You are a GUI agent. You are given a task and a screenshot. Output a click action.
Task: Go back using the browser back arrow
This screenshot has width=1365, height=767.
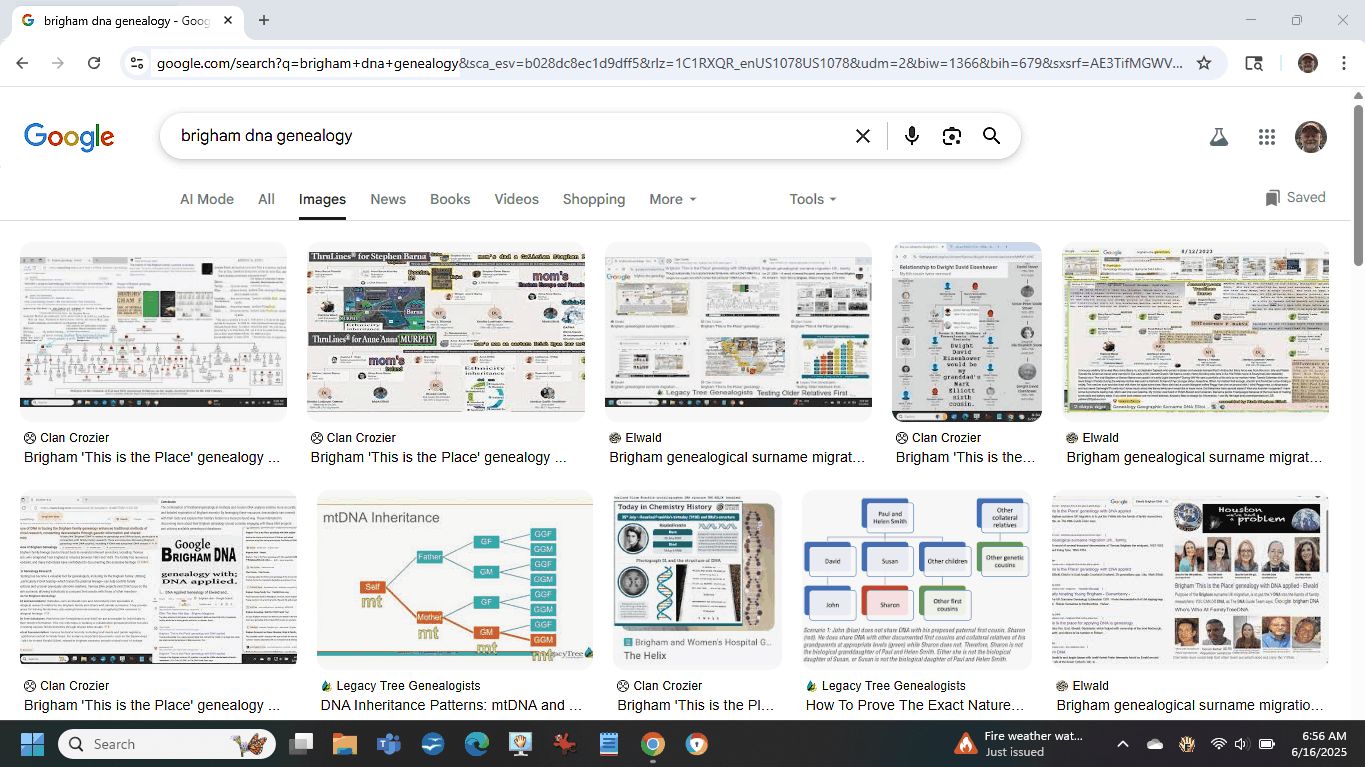click(22, 63)
